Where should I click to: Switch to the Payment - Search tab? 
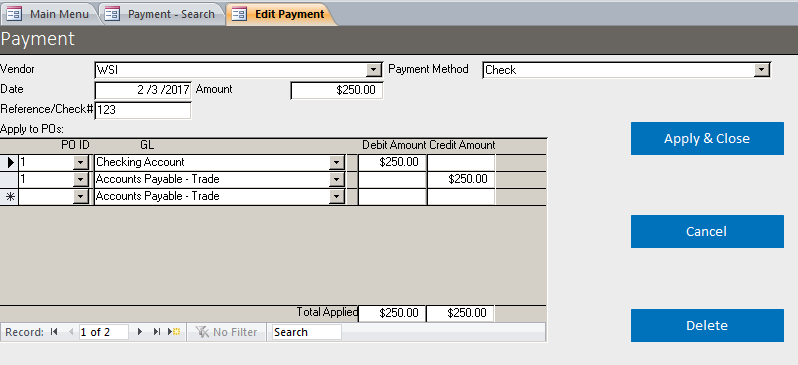163,14
